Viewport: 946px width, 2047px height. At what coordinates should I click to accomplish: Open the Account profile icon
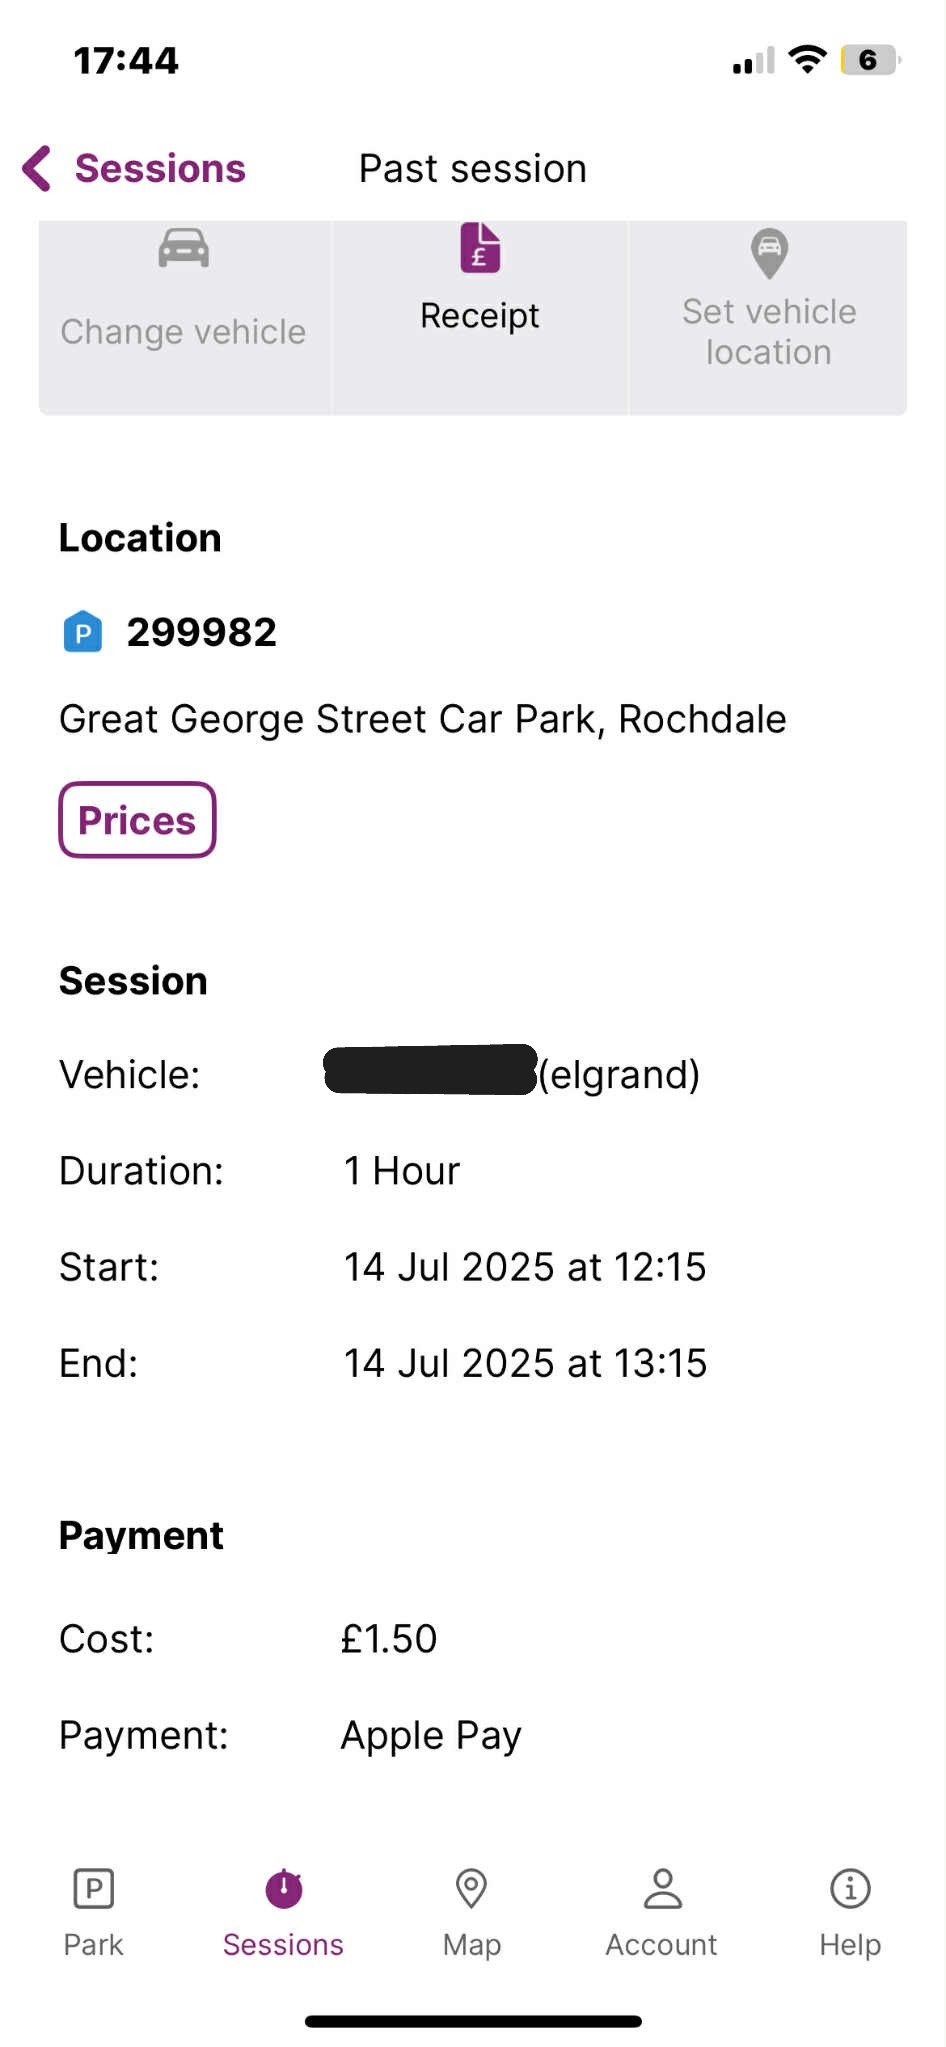click(x=662, y=1888)
